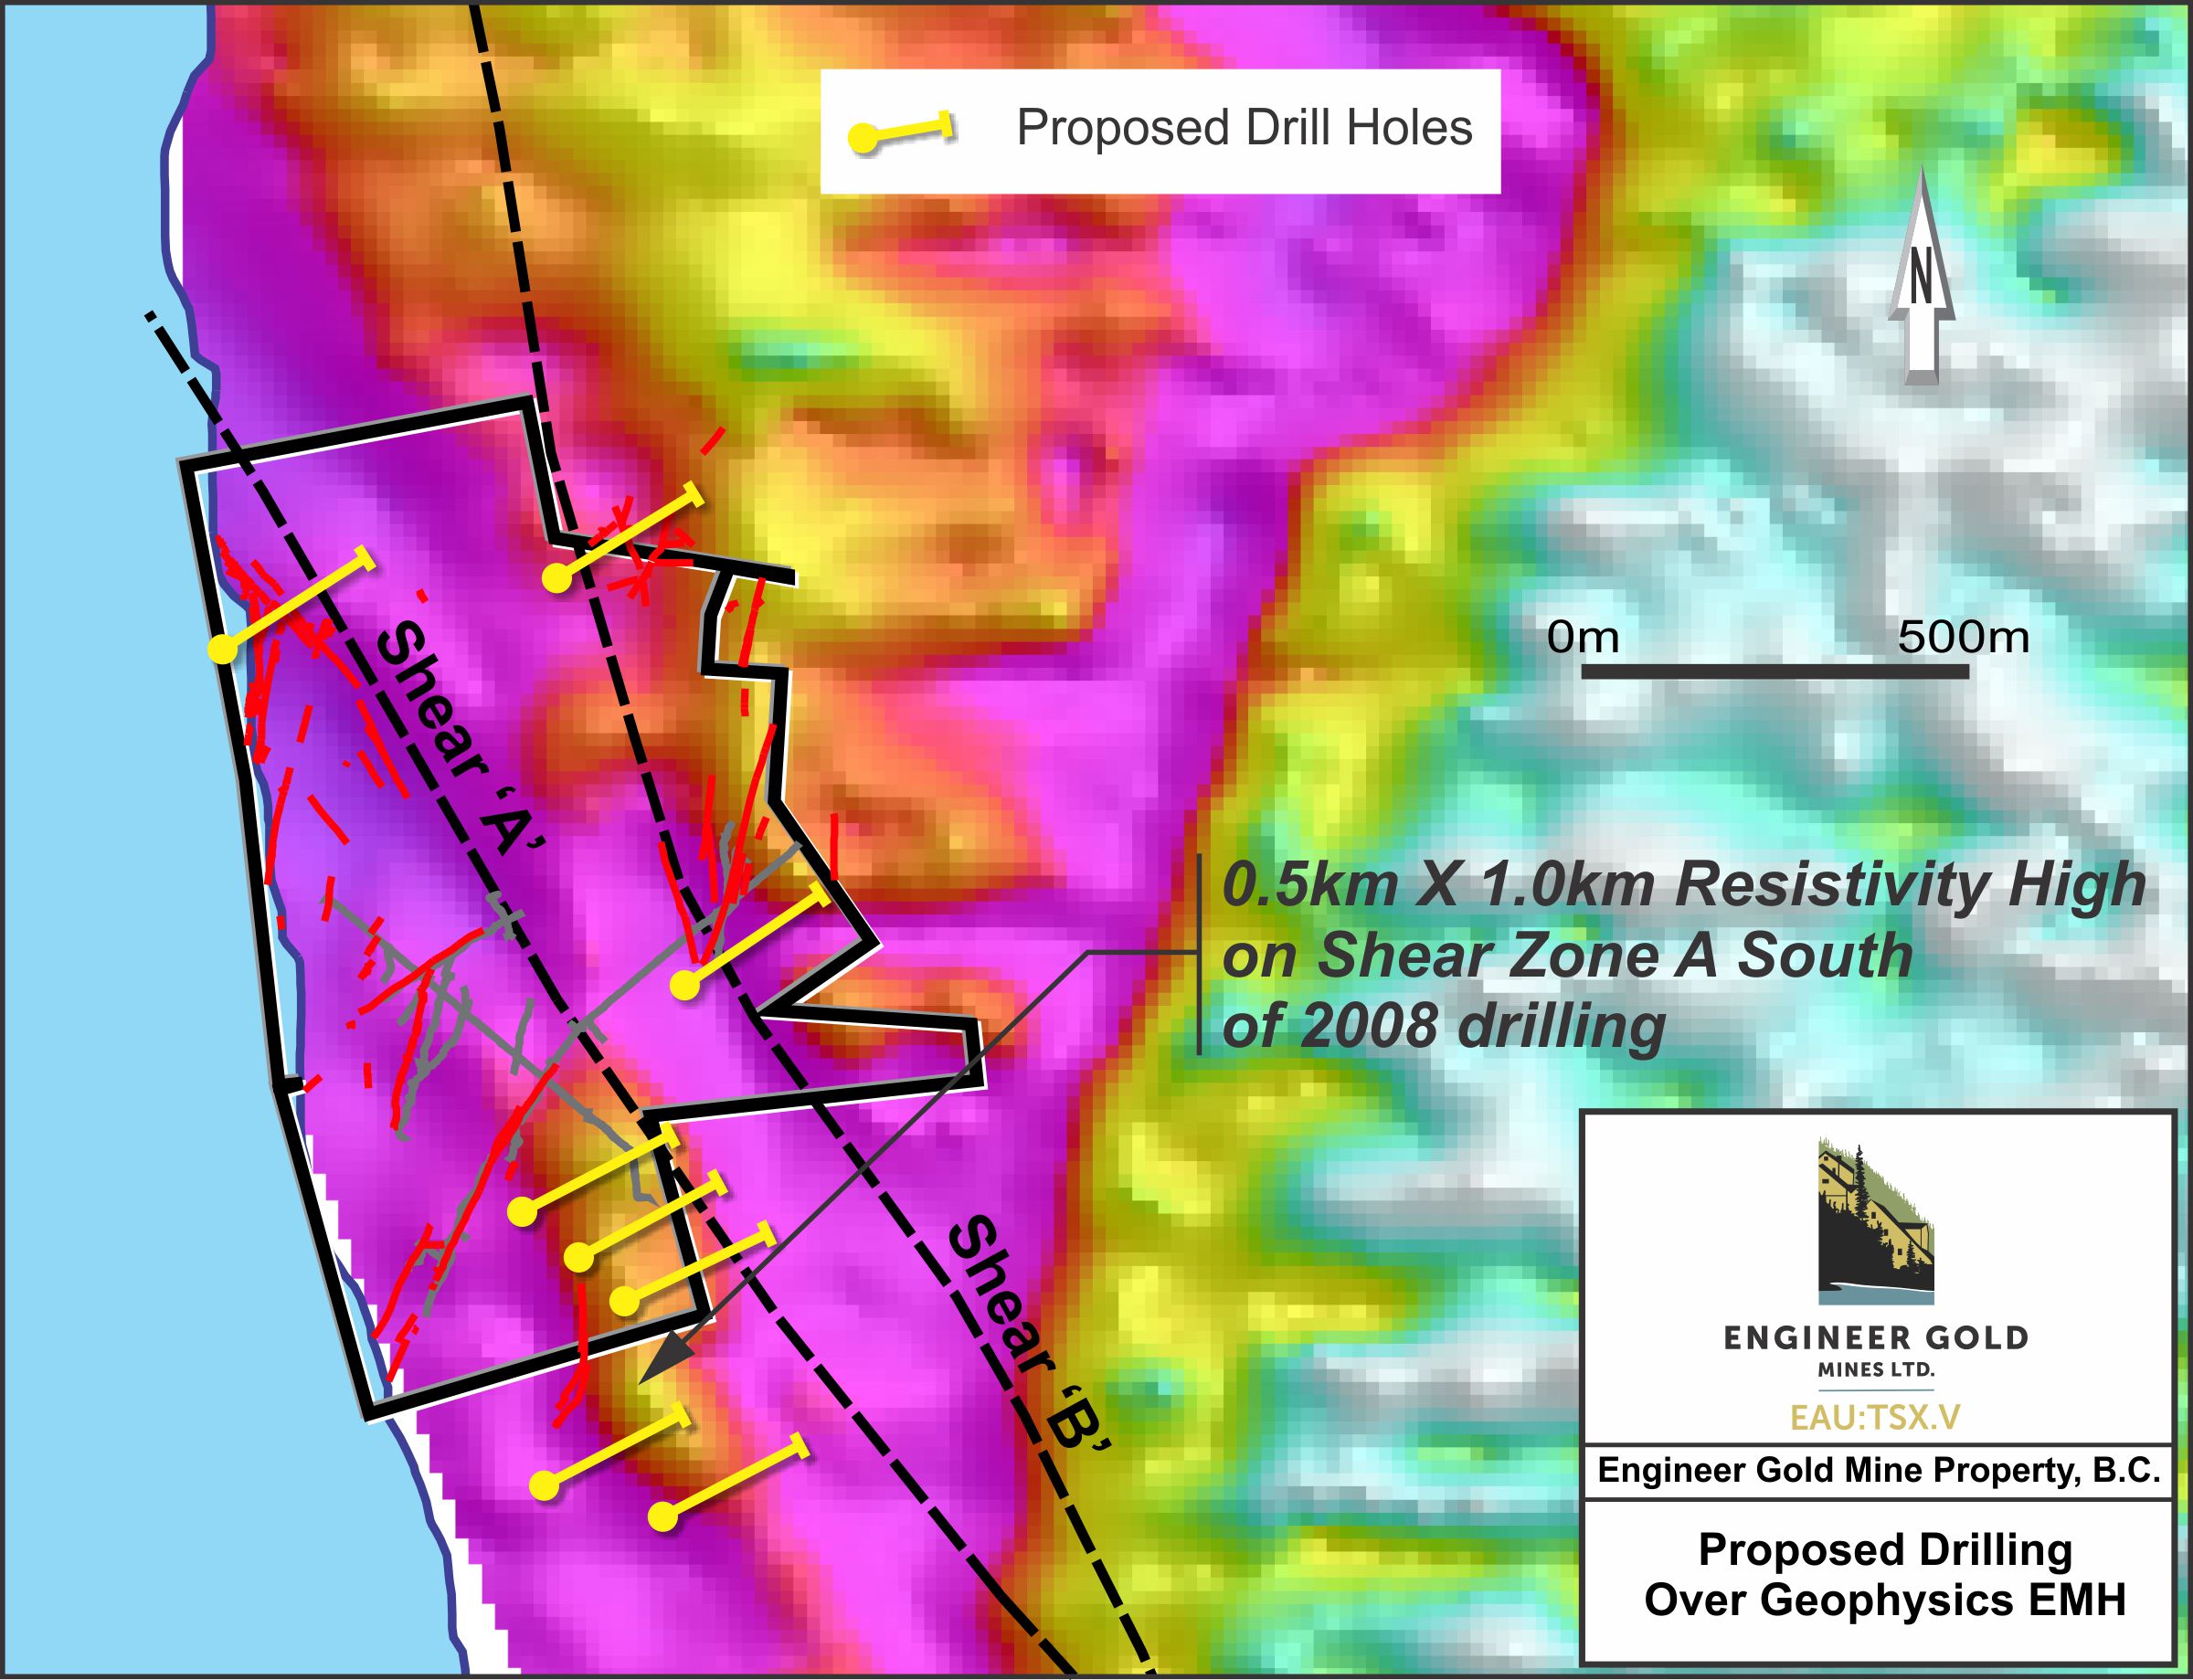Viewport: 2193px width, 1680px height.
Task: Click 'Engineer Gold Mine Property, B.C.' title
Action: 1879,1470
